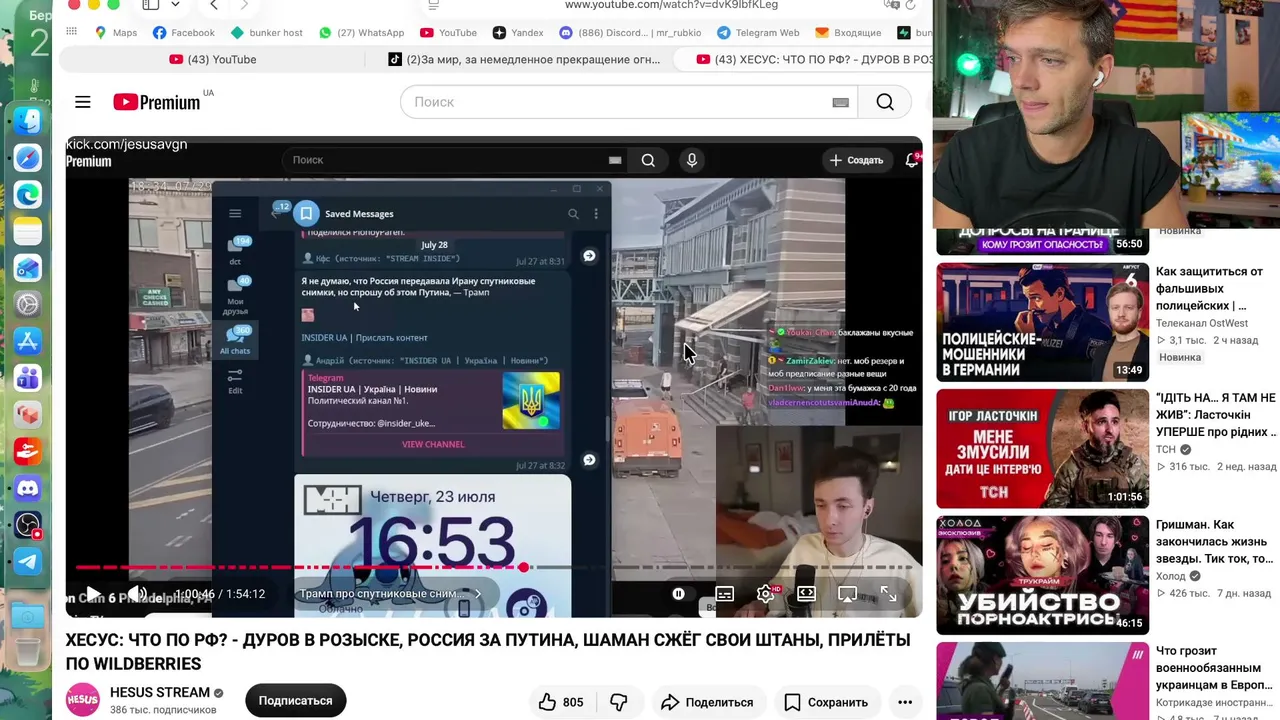Screen dimensions: 1280x720
Task: Open OBS from the Dock
Action: [28, 525]
